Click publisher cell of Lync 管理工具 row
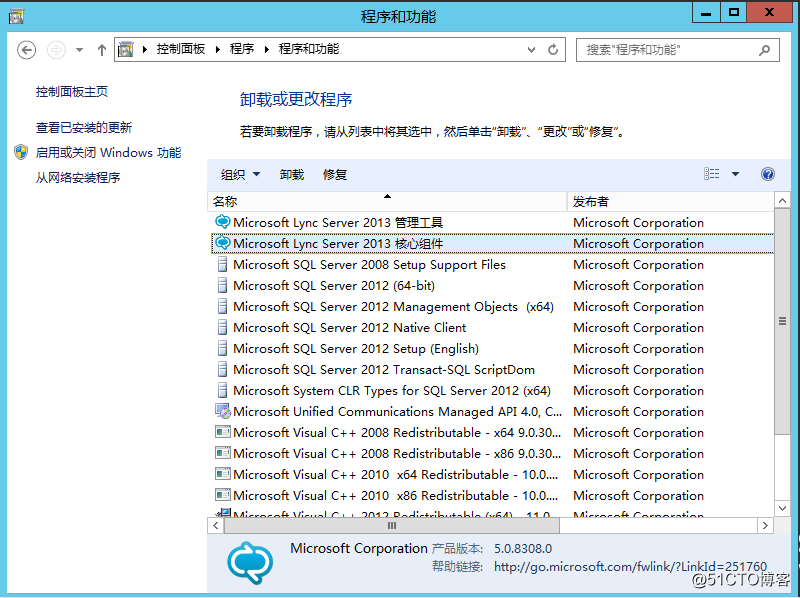This screenshot has height=598, width=800. click(638, 222)
